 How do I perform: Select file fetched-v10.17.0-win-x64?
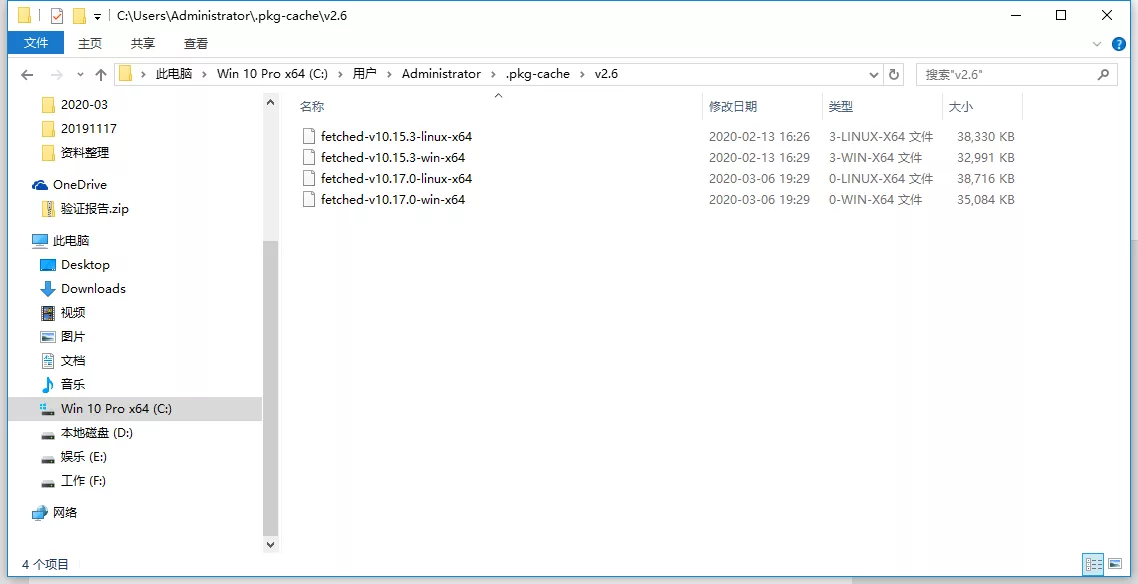click(393, 200)
